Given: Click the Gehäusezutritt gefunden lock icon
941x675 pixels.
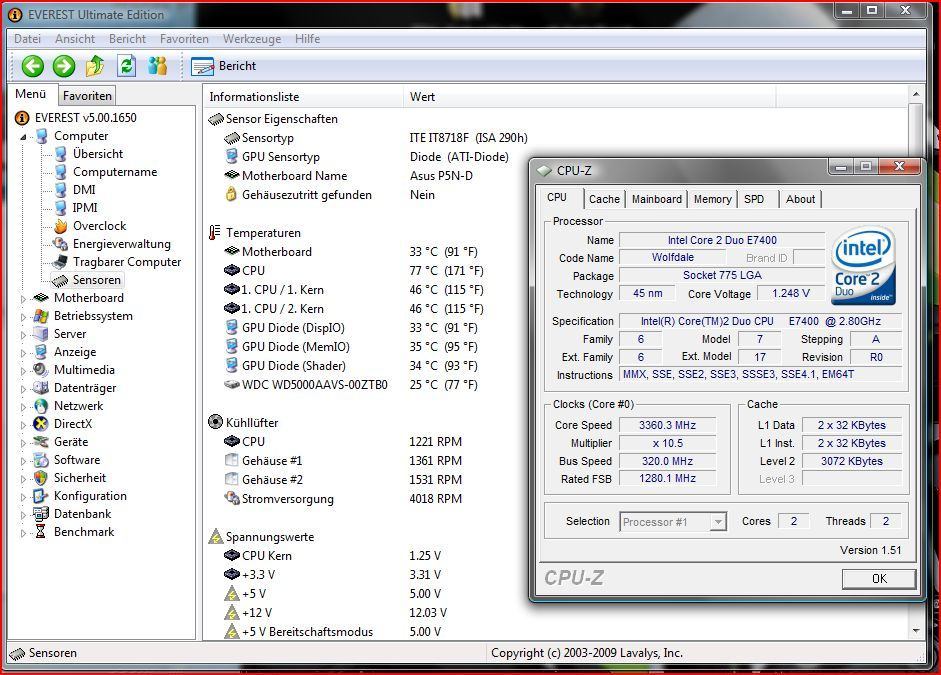Looking at the screenshot, I should [x=231, y=194].
